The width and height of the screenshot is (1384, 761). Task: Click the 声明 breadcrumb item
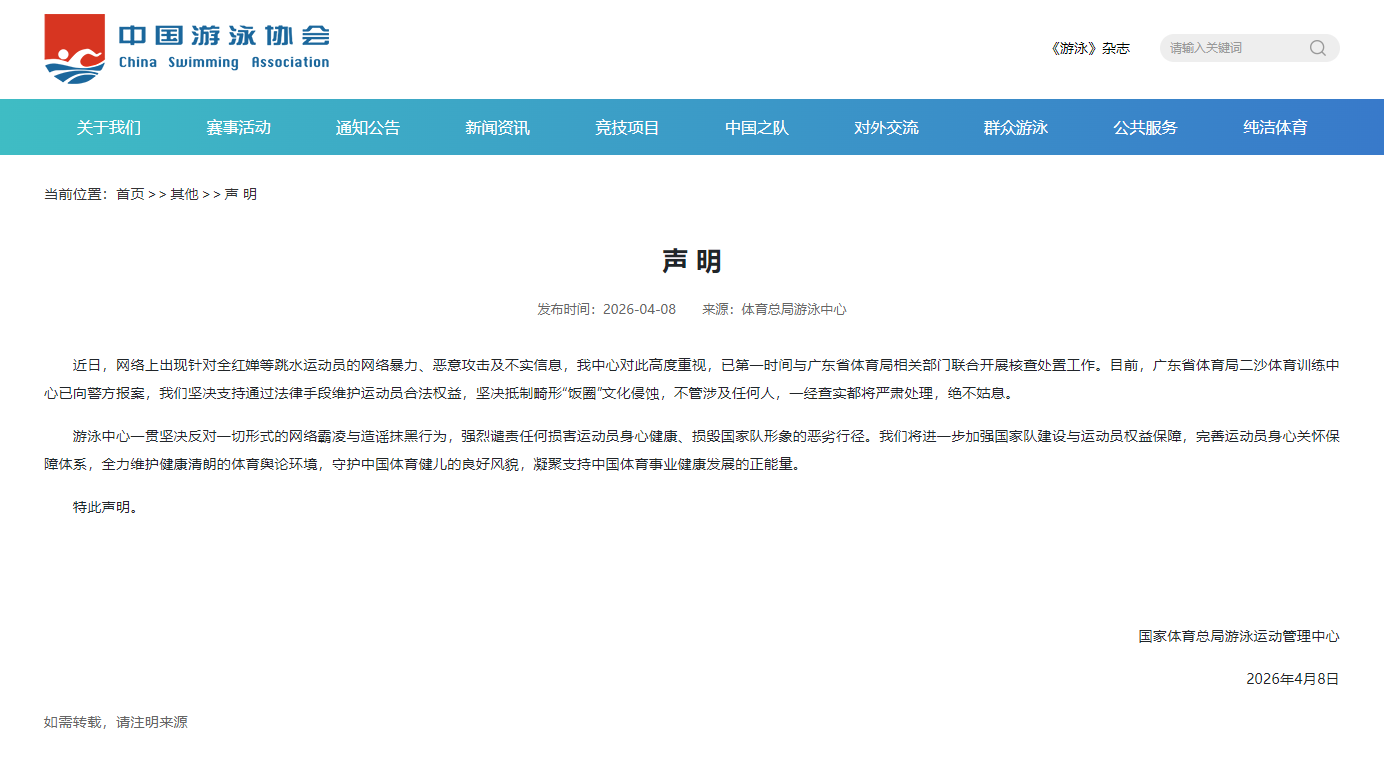240,194
